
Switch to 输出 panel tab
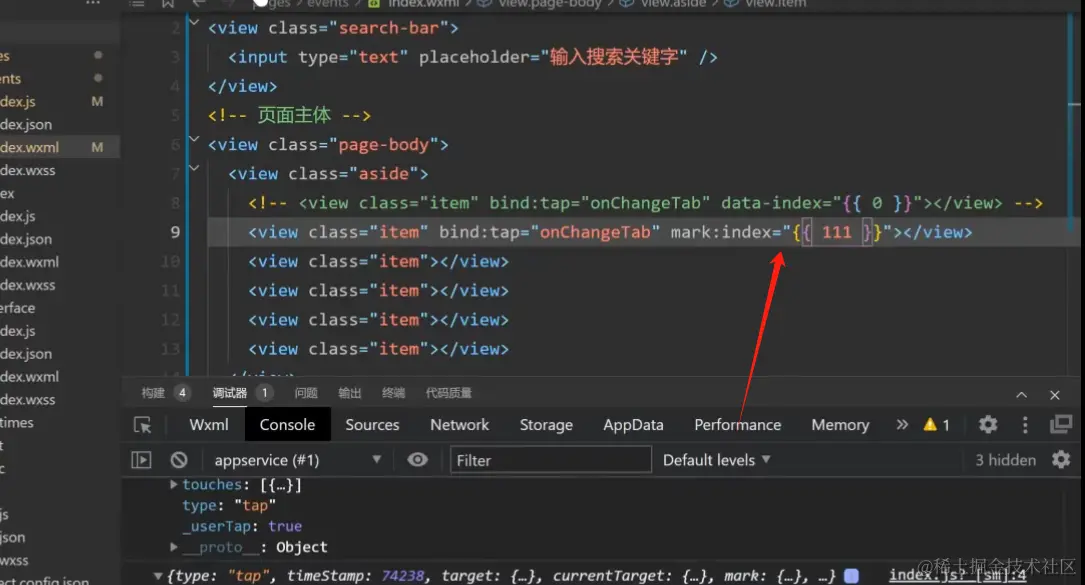(x=349, y=393)
